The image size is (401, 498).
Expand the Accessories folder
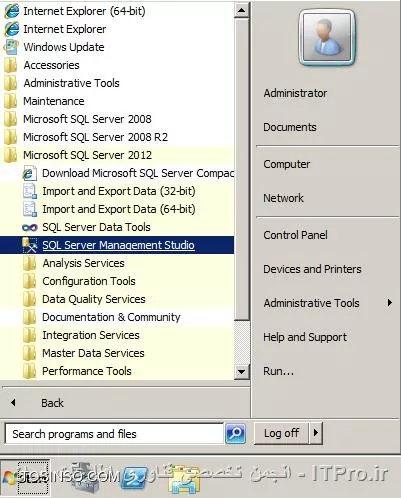point(117,65)
